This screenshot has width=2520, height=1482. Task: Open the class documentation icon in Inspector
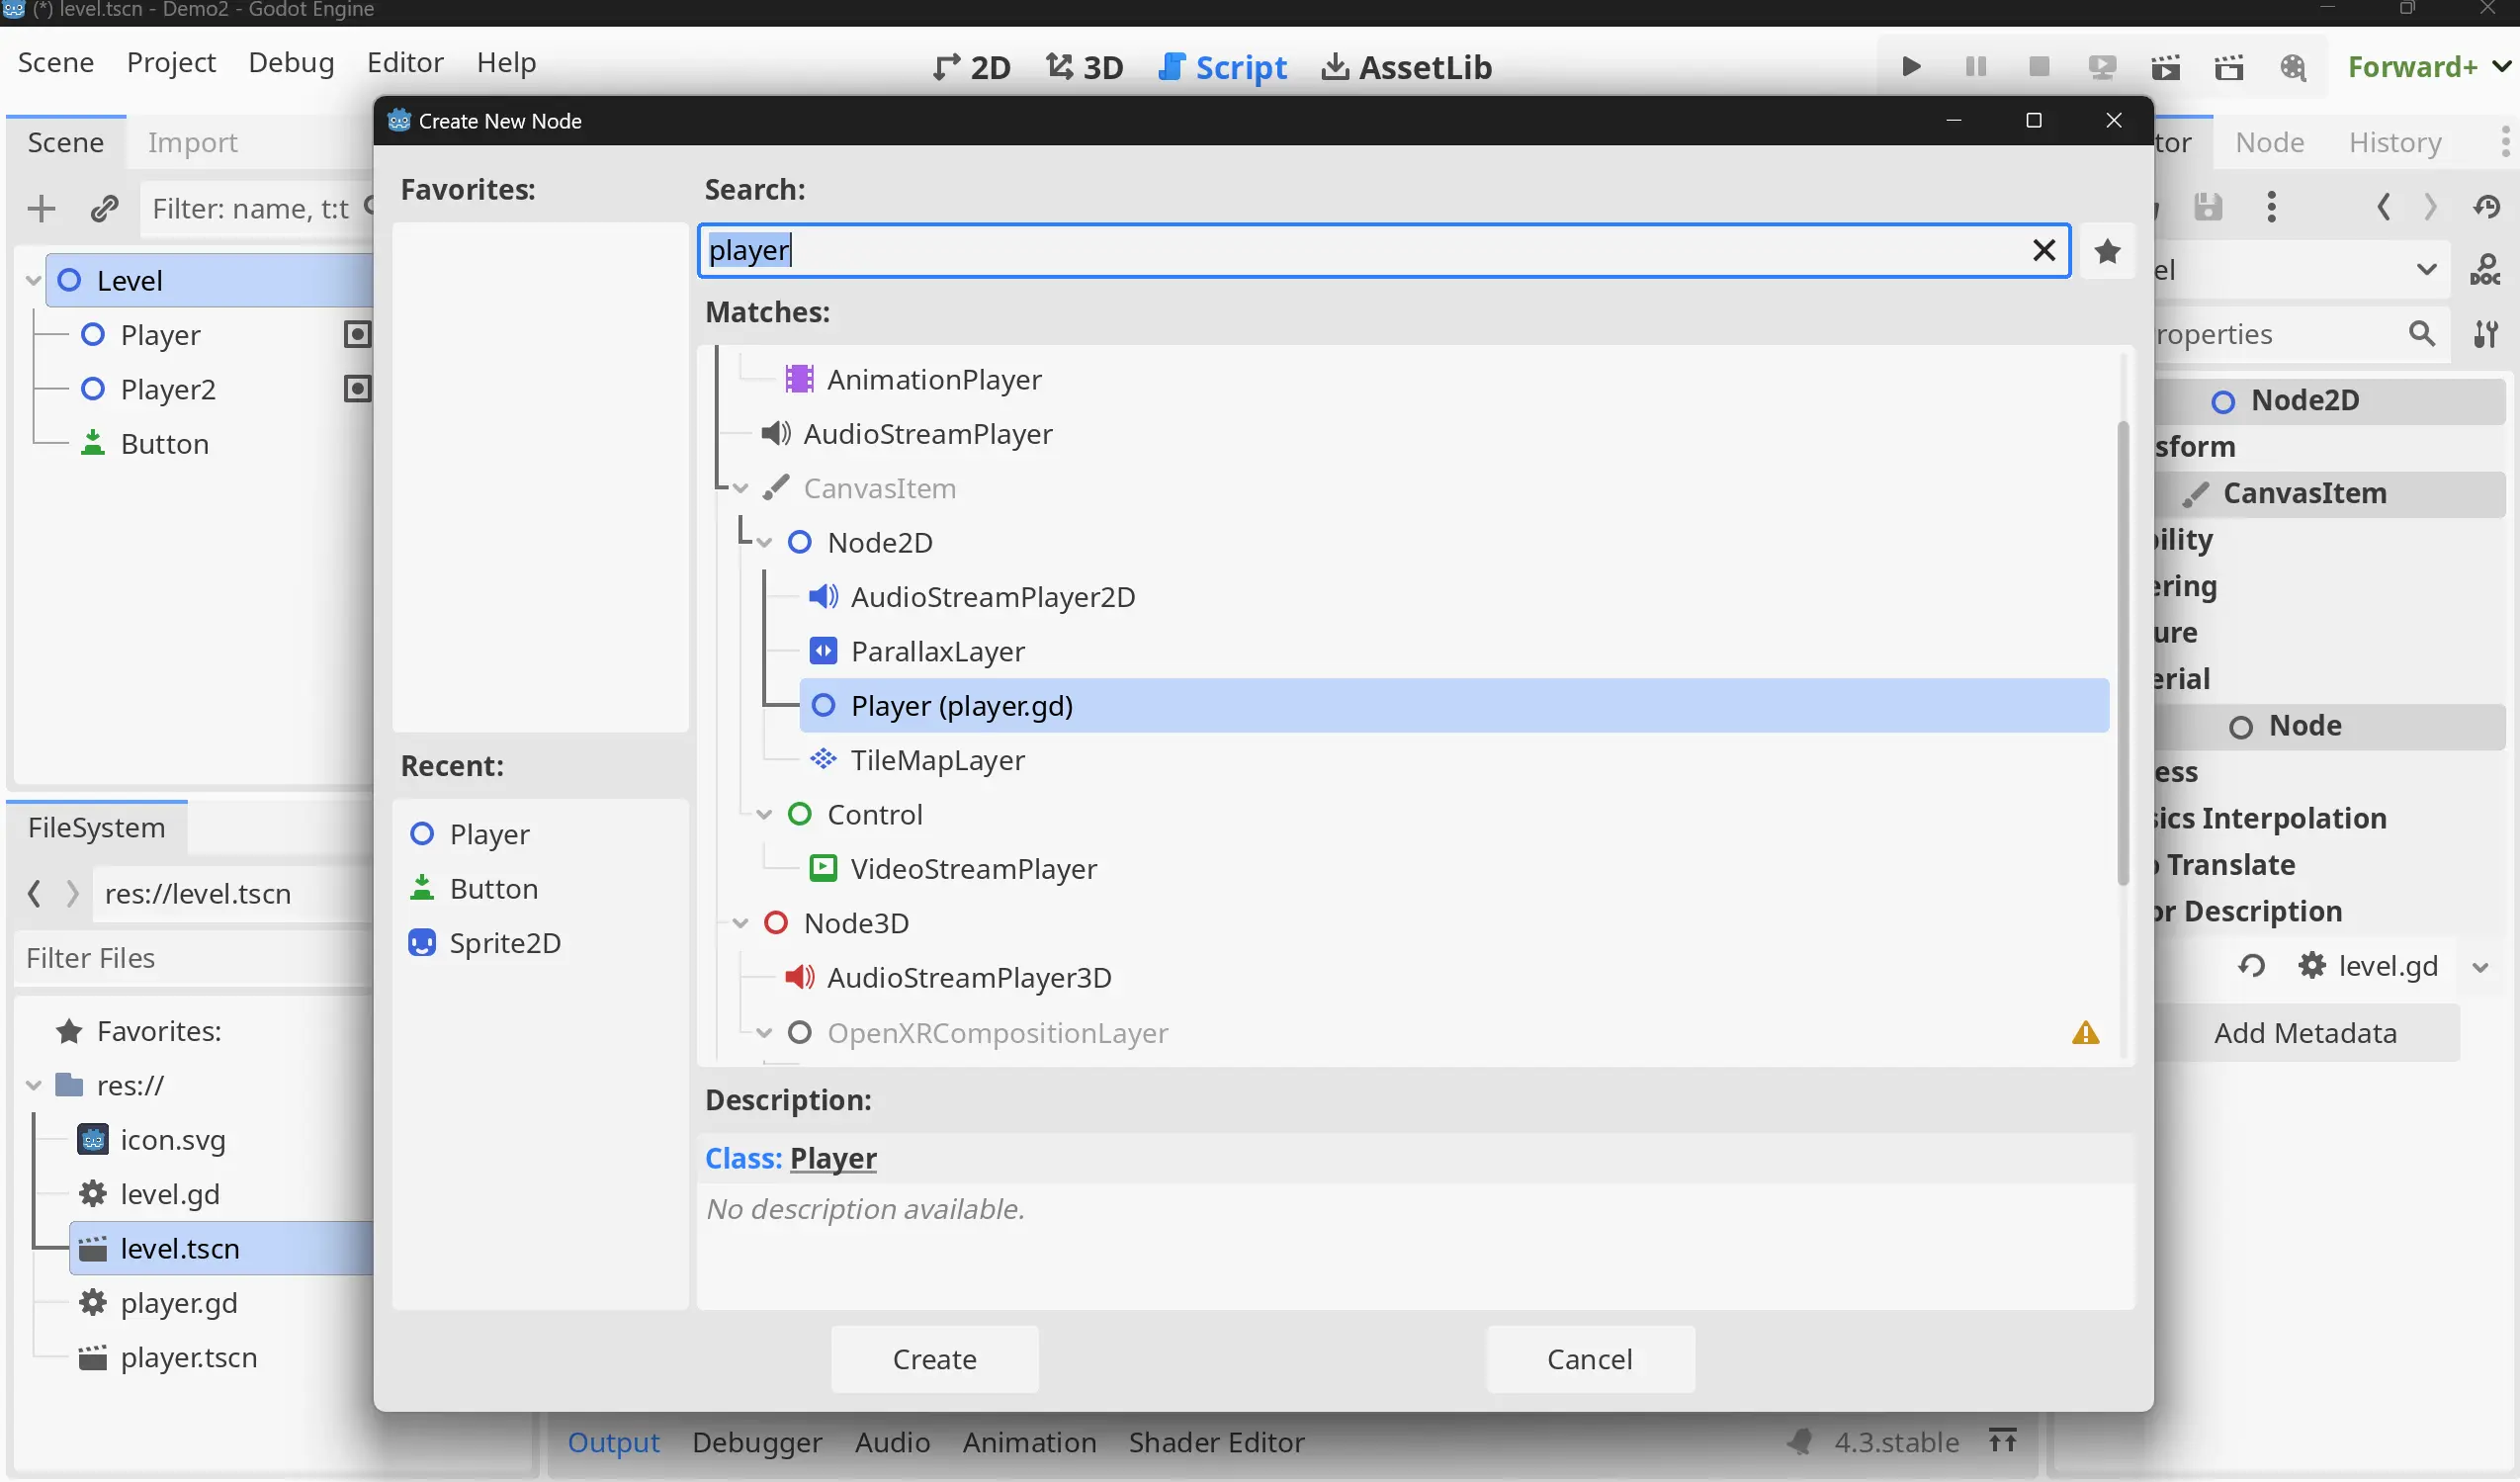[x=2485, y=270]
